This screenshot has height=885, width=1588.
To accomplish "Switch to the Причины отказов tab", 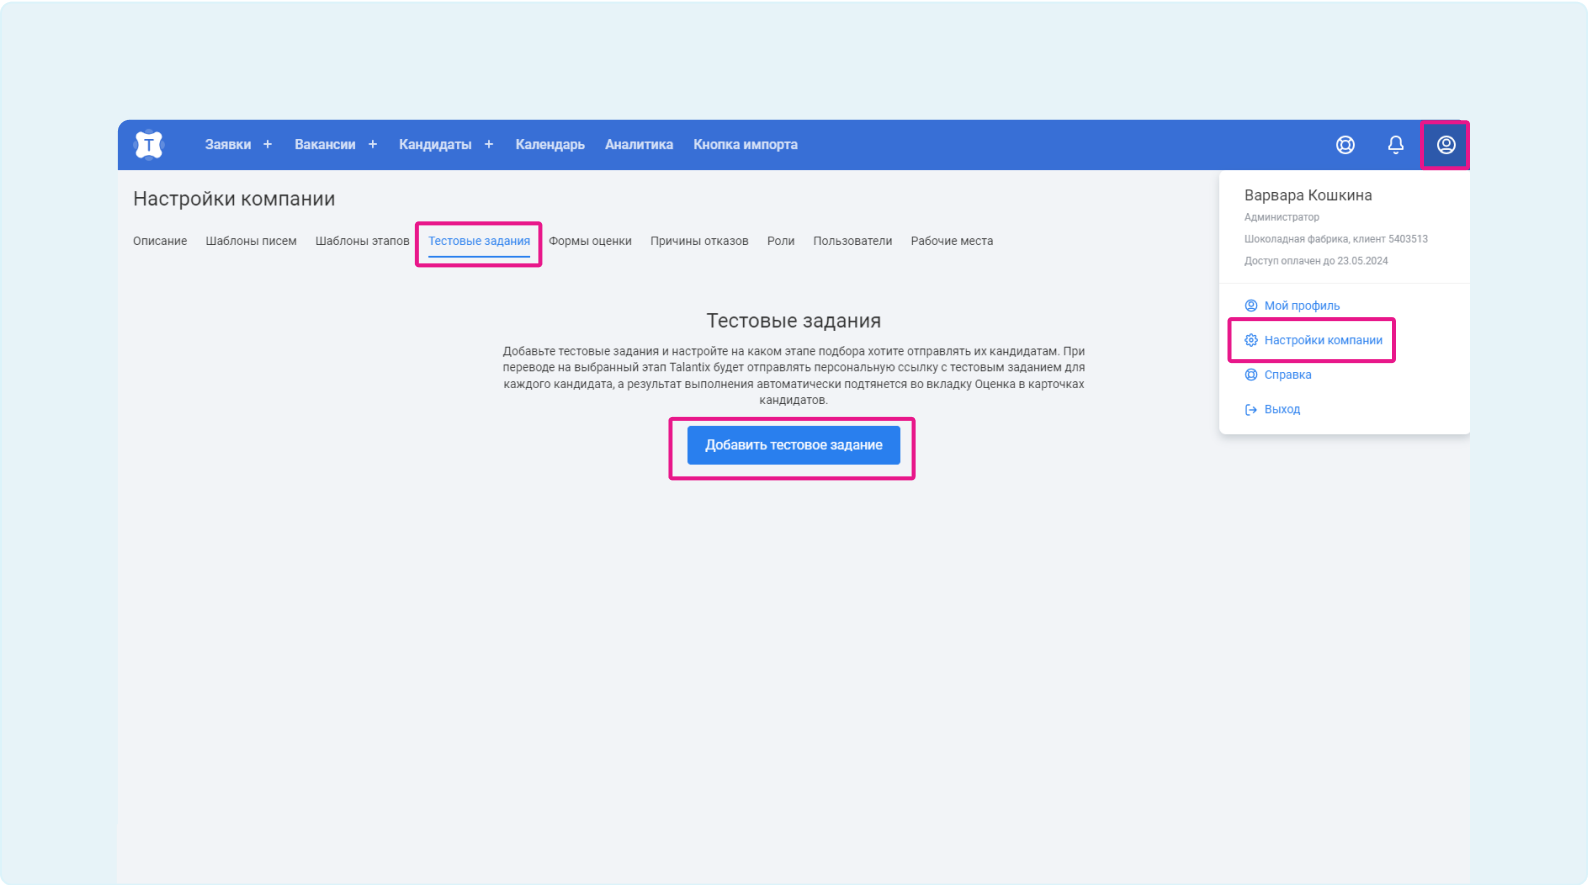I will 699,241.
